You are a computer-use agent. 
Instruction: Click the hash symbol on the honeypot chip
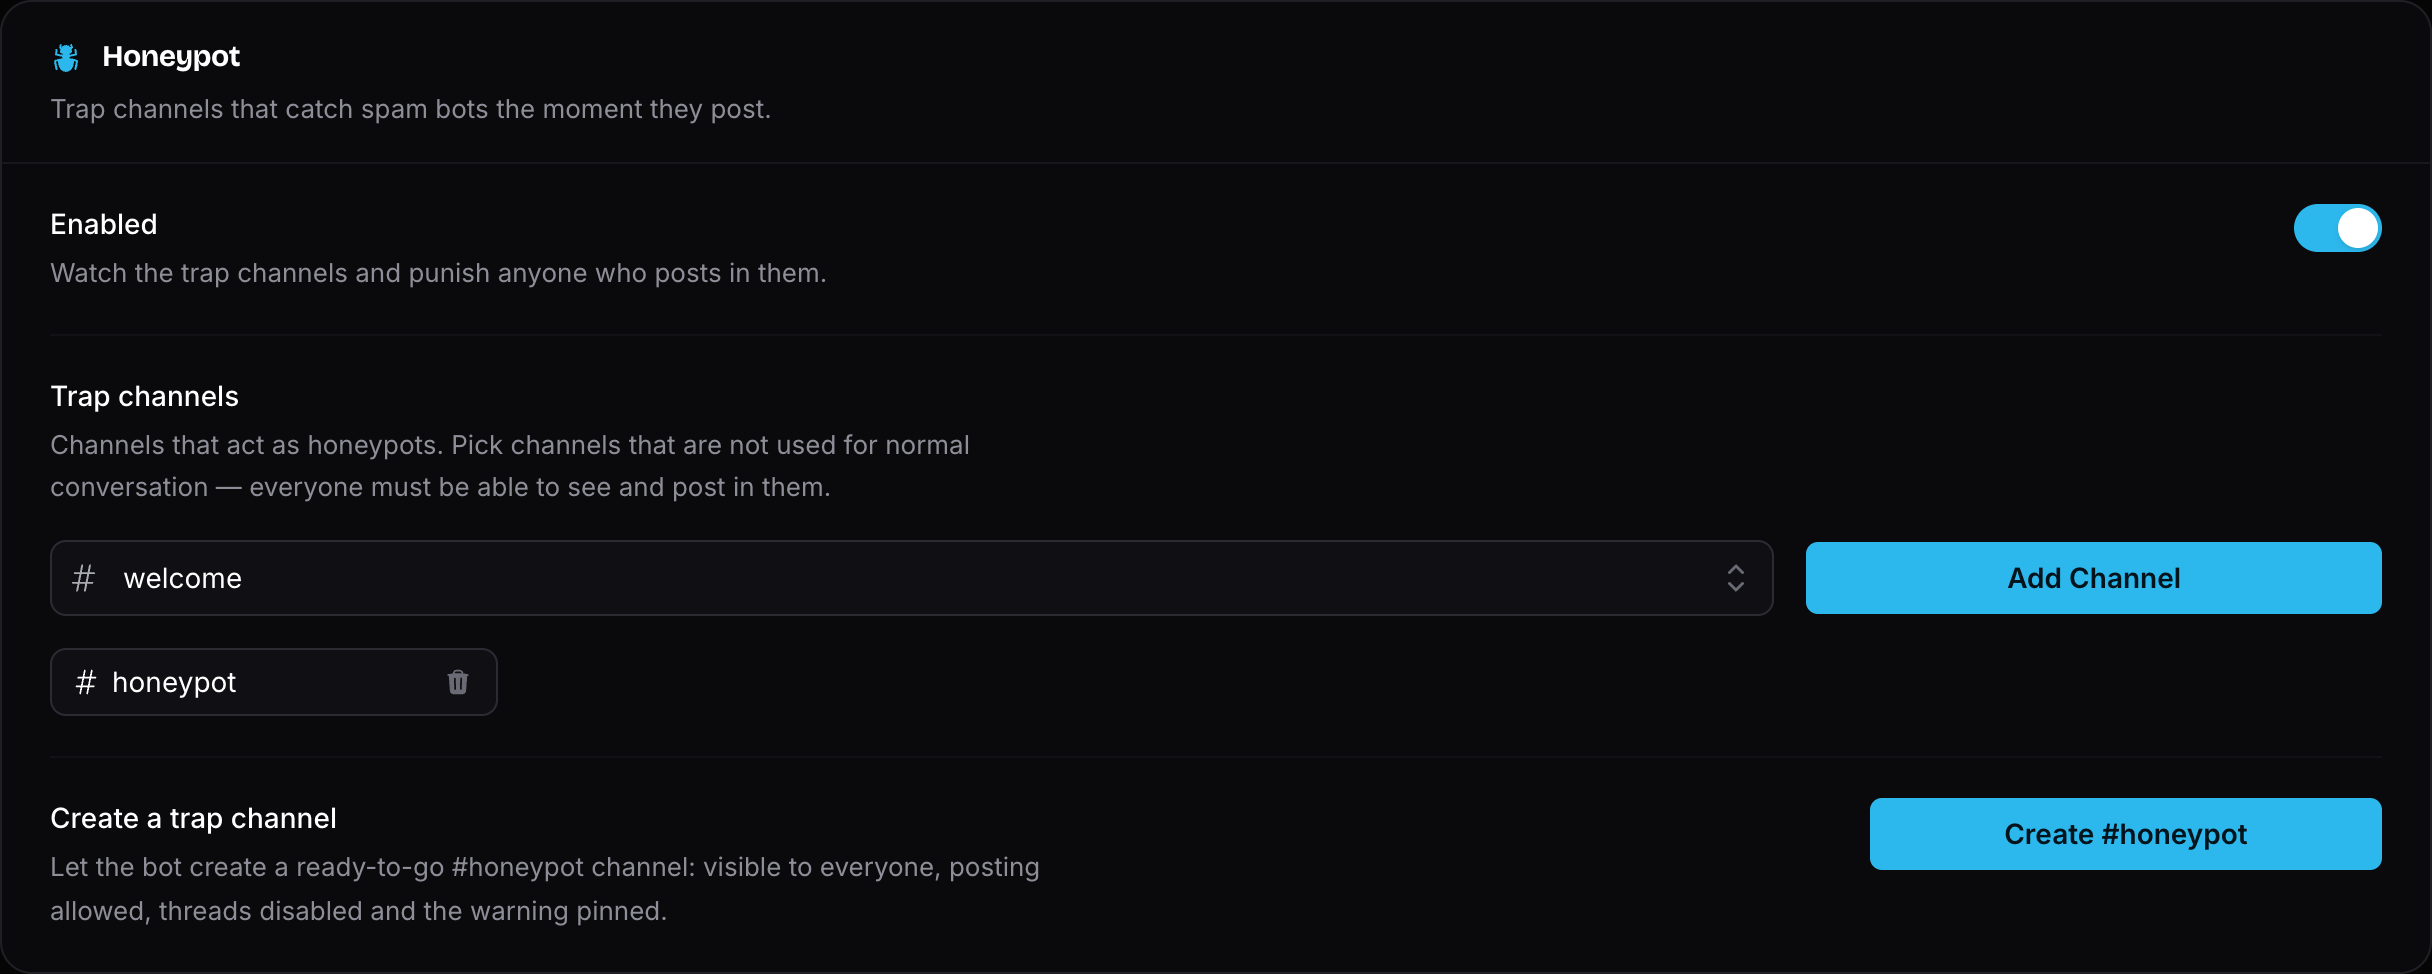coord(86,682)
